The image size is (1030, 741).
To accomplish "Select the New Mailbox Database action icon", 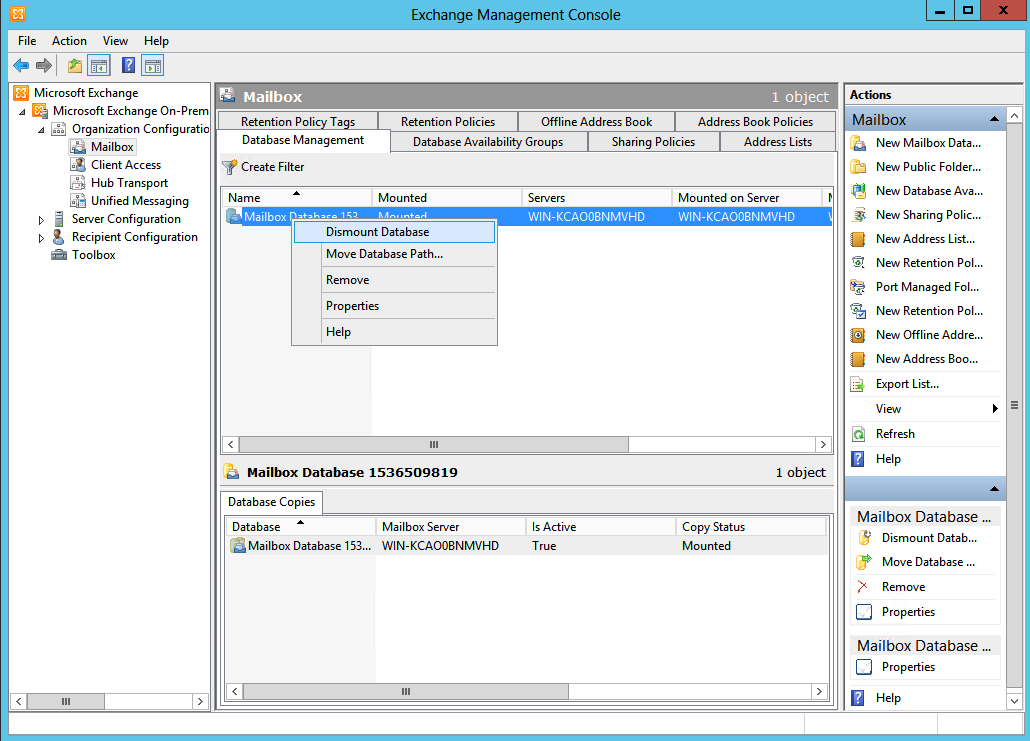I will coord(857,143).
